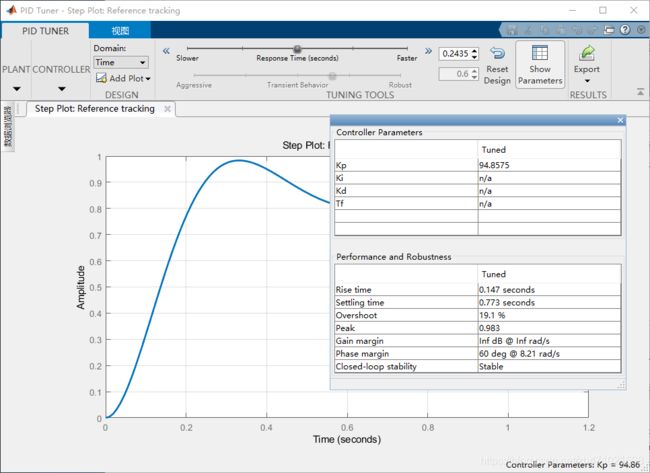Collapse the toolstrip with the minimize arrow
Viewport: 650px width, 473px height.
coord(640,92)
